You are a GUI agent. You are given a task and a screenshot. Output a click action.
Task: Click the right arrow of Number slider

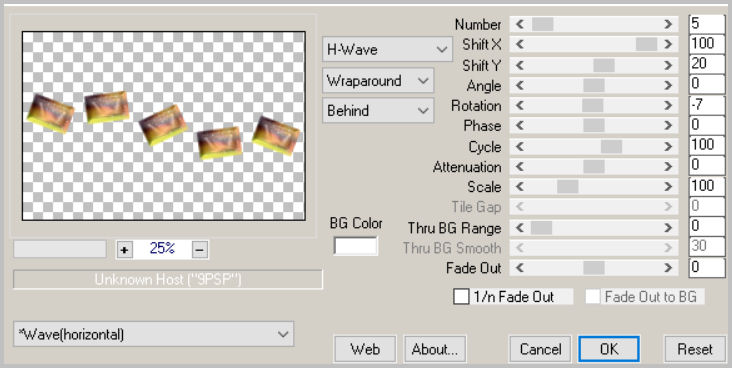(669, 24)
